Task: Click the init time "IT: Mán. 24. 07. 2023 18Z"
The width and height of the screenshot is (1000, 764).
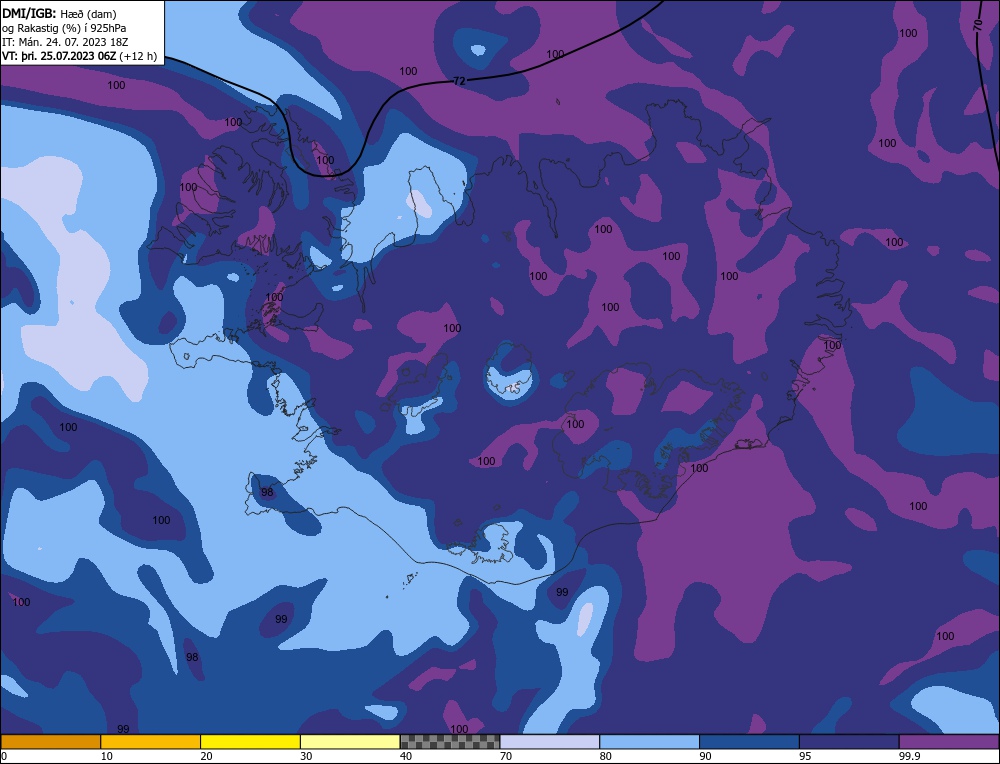Action: tap(65, 42)
